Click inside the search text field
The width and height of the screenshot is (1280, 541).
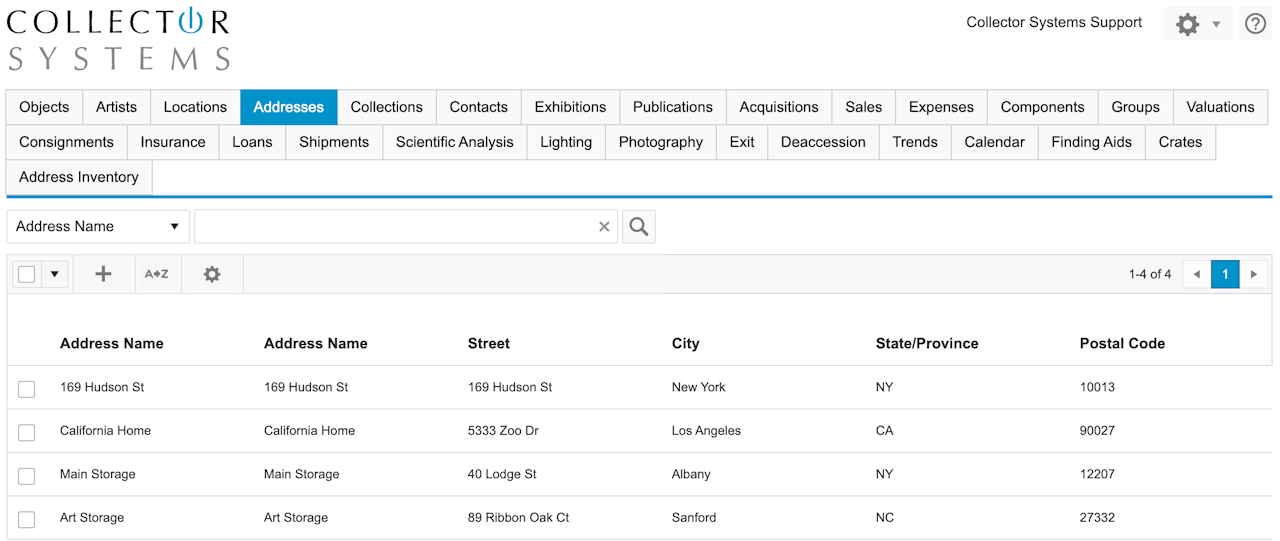(395, 227)
